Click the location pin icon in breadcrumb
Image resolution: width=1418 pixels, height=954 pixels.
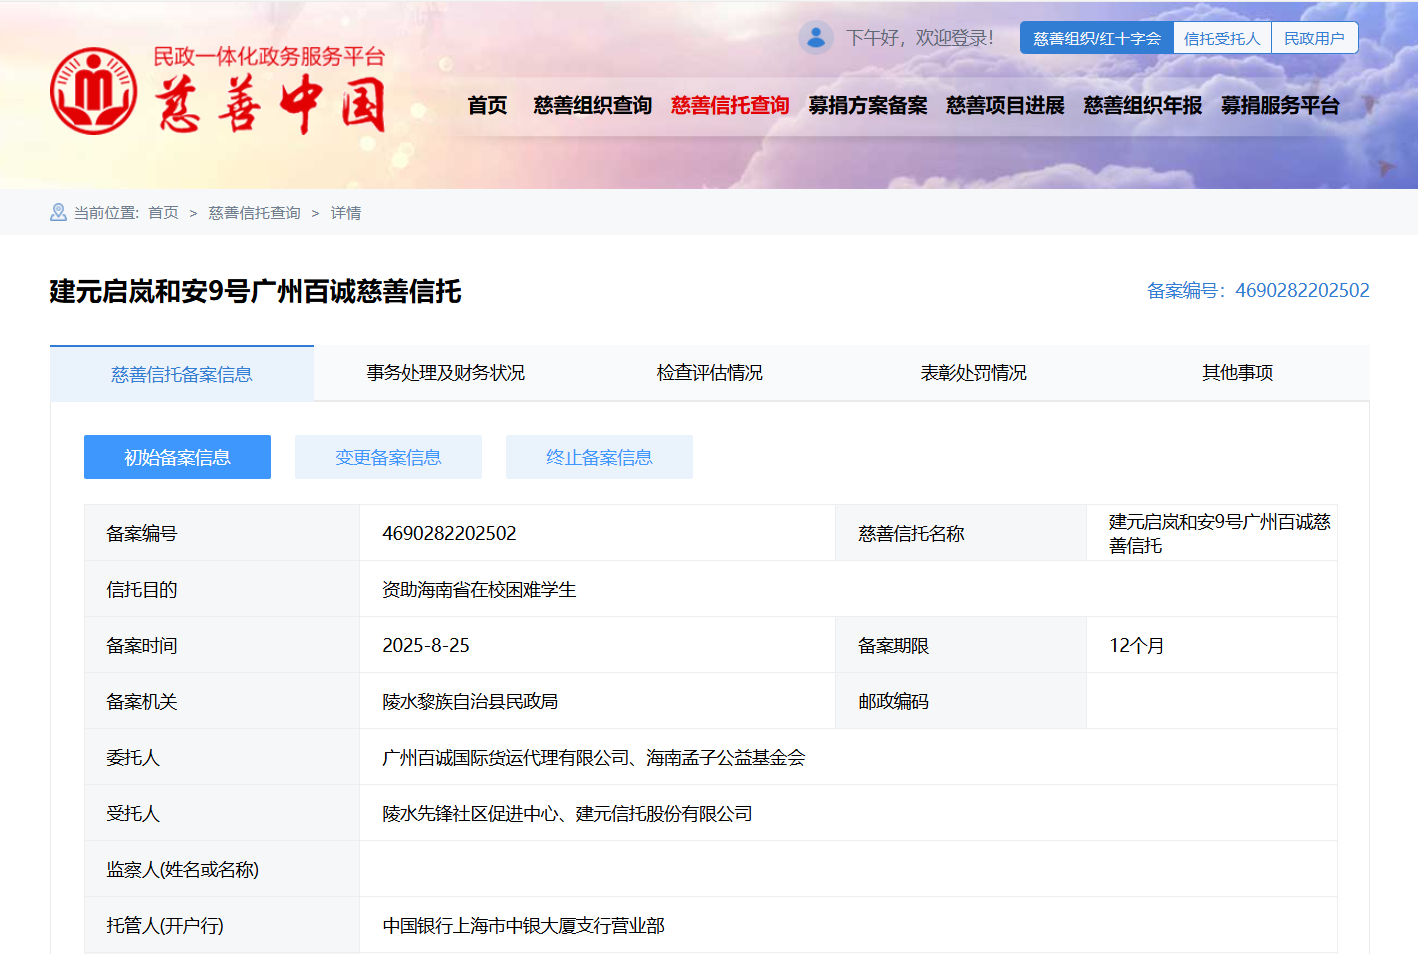58,213
